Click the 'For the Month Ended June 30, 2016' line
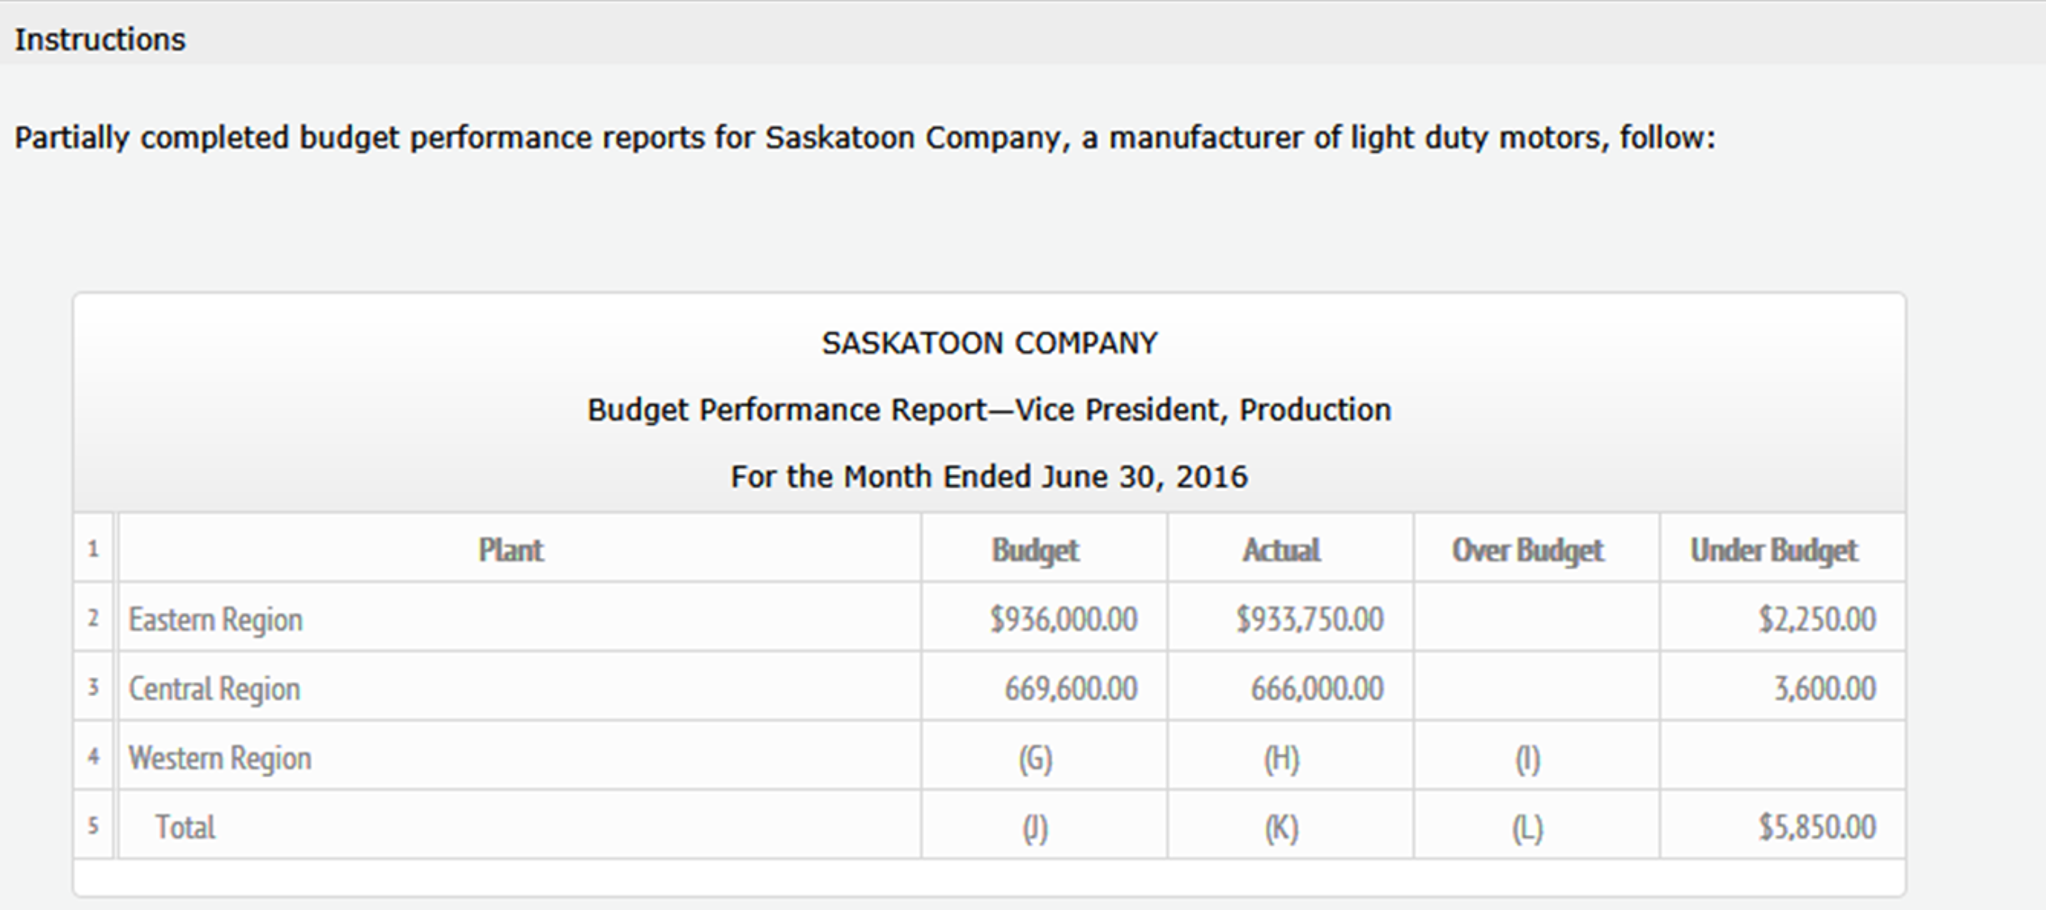Image resolution: width=2046 pixels, height=910 pixels. pos(989,476)
